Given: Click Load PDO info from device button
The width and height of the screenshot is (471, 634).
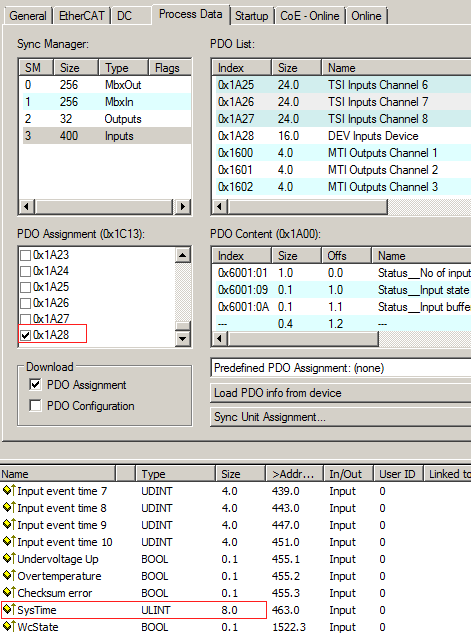Looking at the screenshot, I should pos(340,393).
